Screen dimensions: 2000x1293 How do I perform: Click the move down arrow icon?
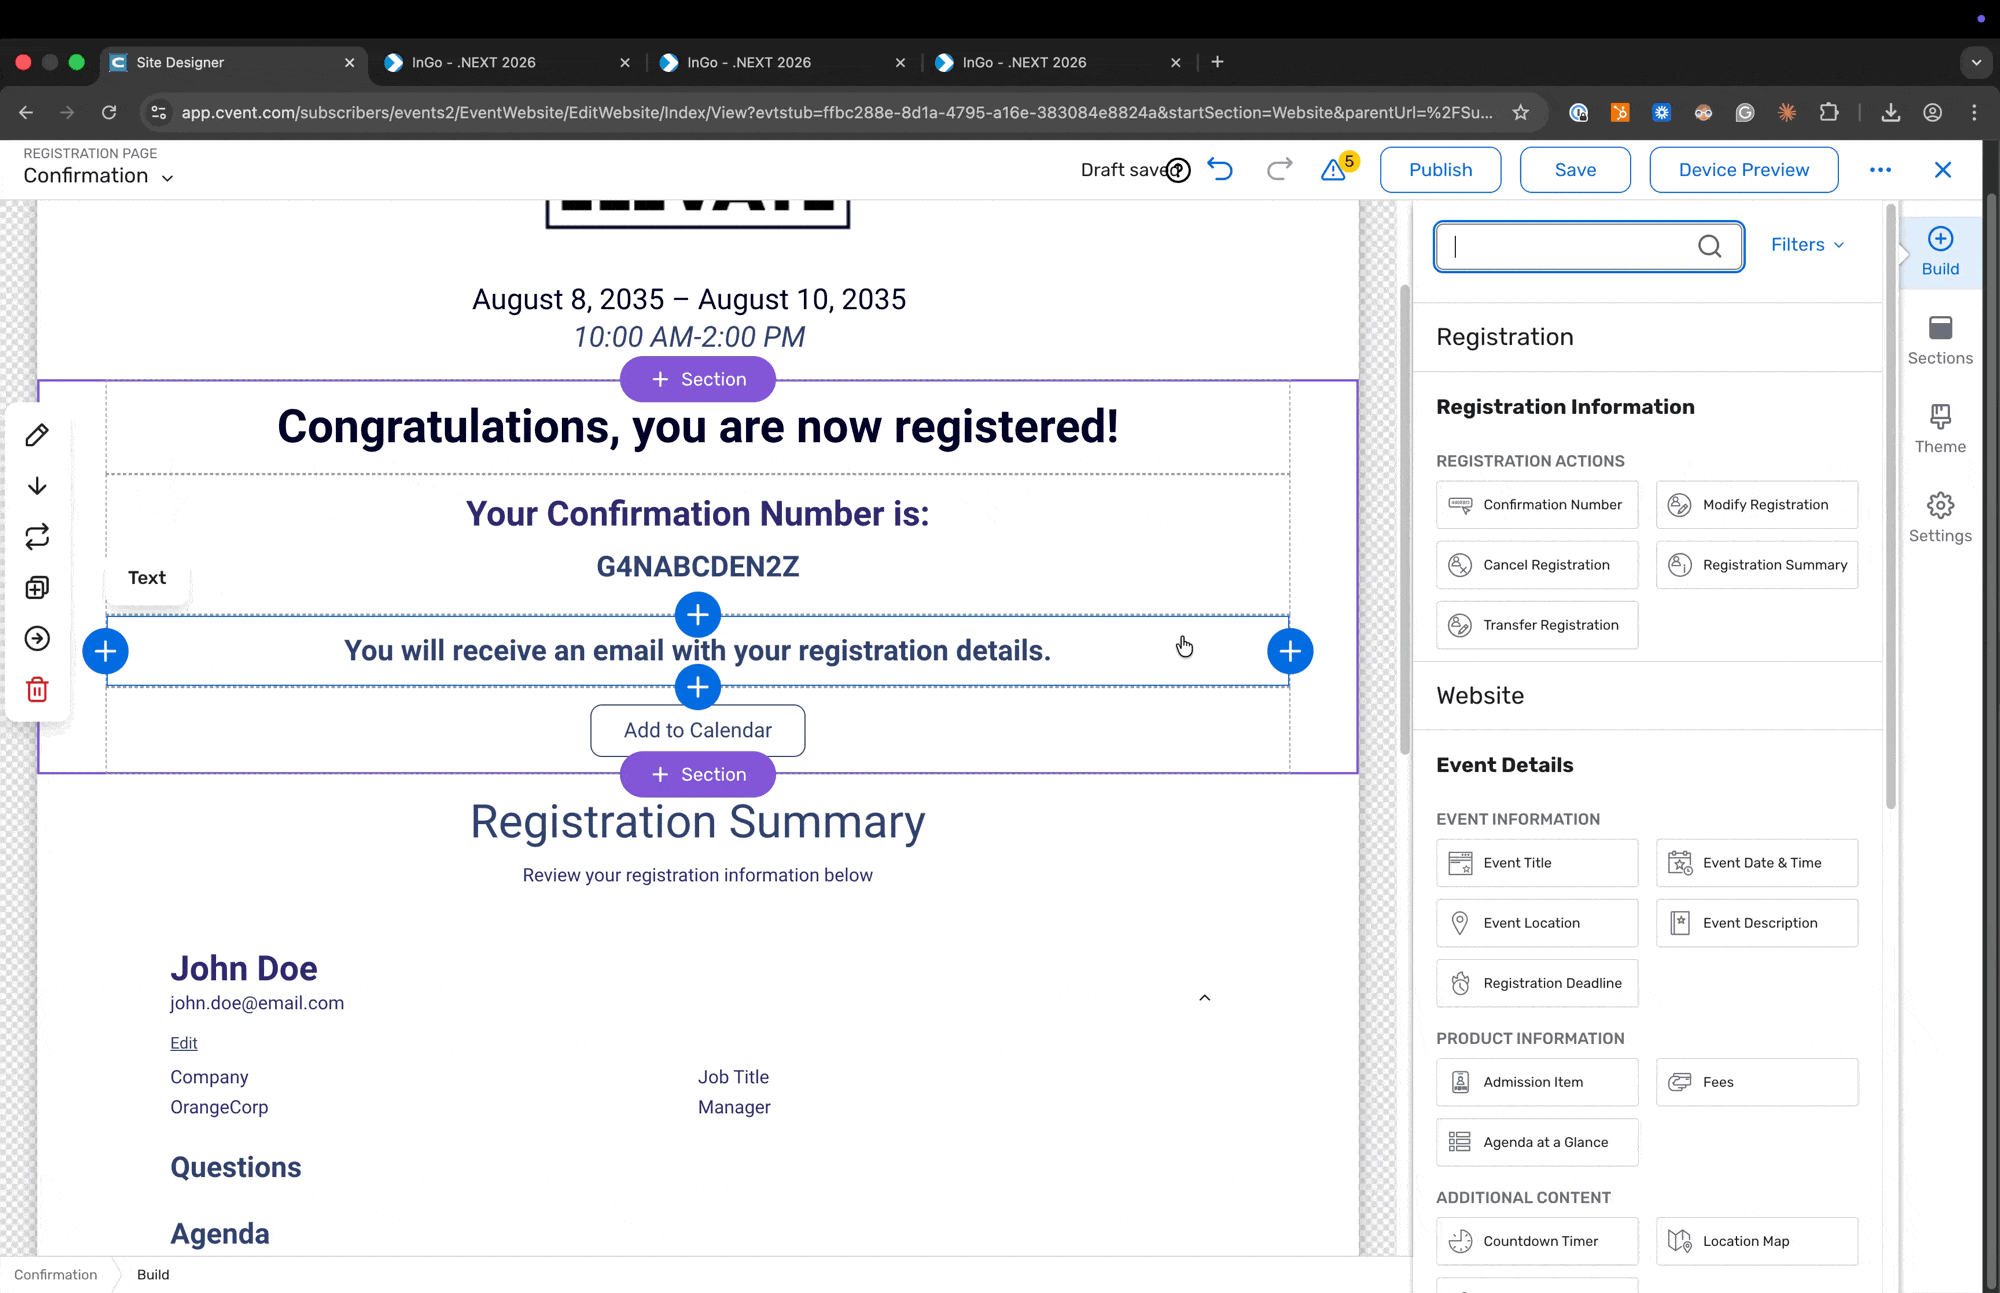(37, 486)
